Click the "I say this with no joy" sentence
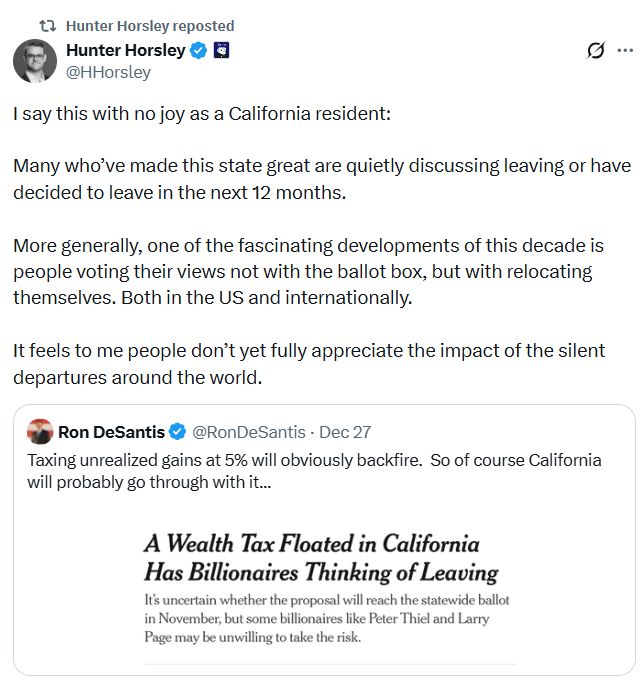This screenshot has height=686, width=643. click(203, 113)
